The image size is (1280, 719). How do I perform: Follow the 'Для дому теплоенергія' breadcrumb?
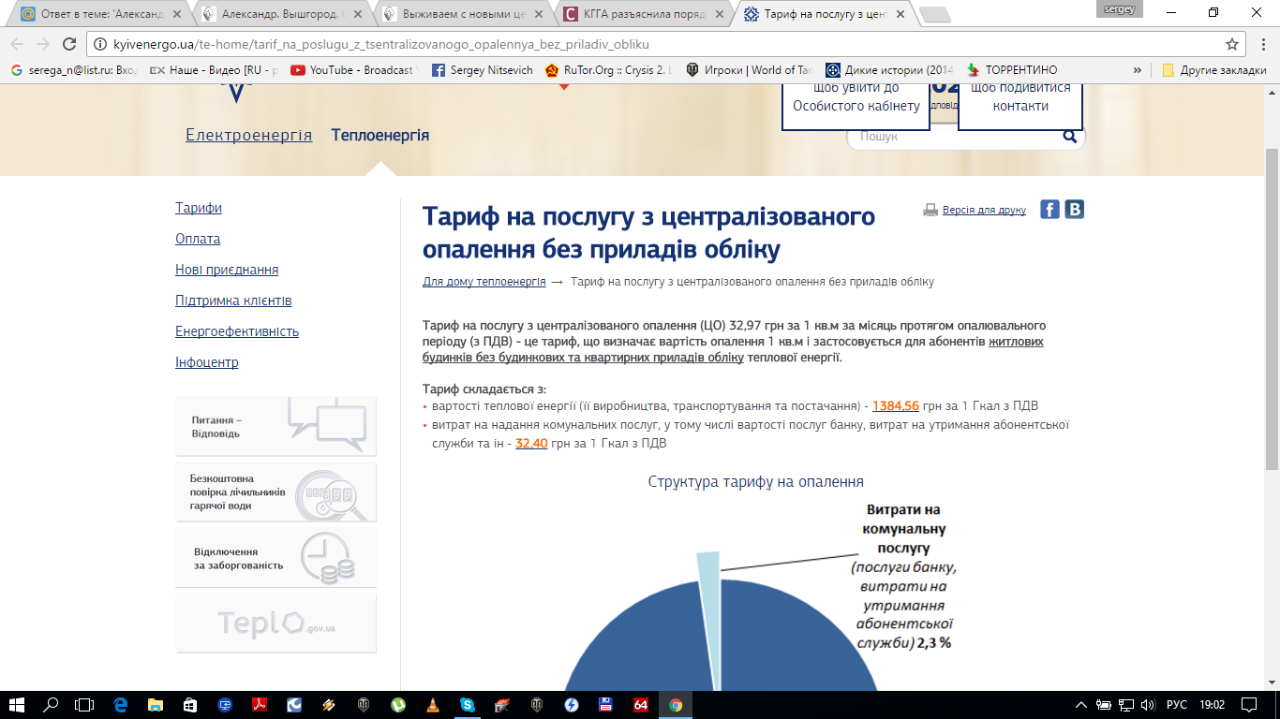click(484, 282)
